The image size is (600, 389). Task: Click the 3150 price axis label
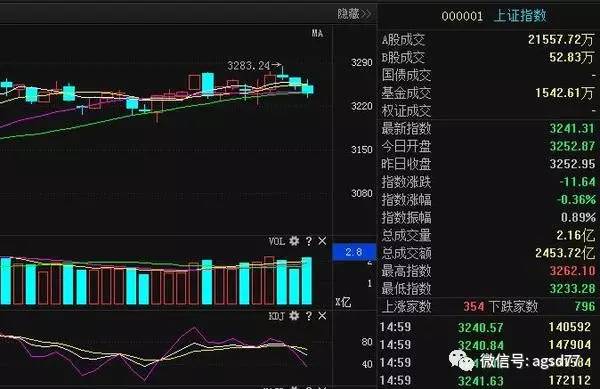tap(362, 150)
